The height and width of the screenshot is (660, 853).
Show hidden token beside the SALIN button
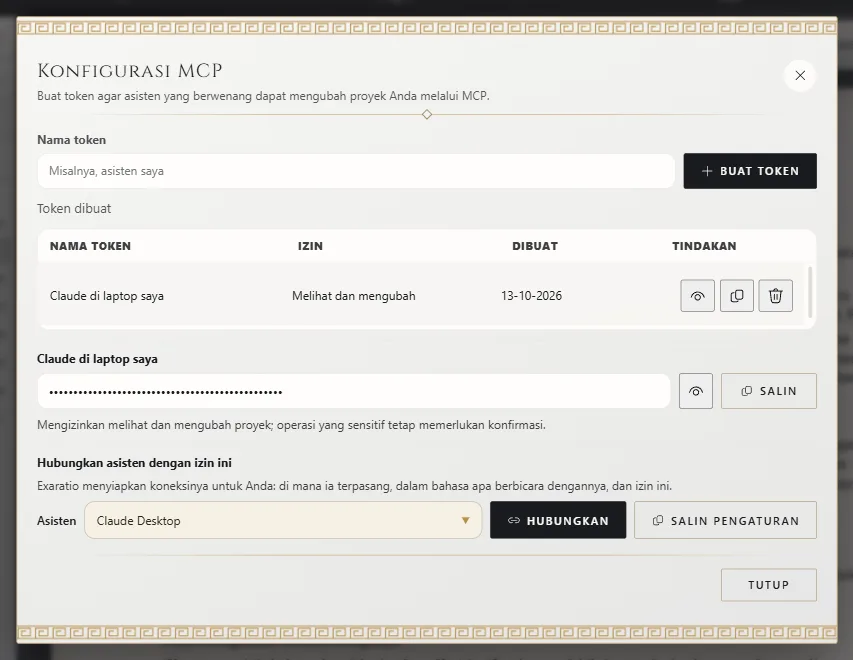coord(696,391)
